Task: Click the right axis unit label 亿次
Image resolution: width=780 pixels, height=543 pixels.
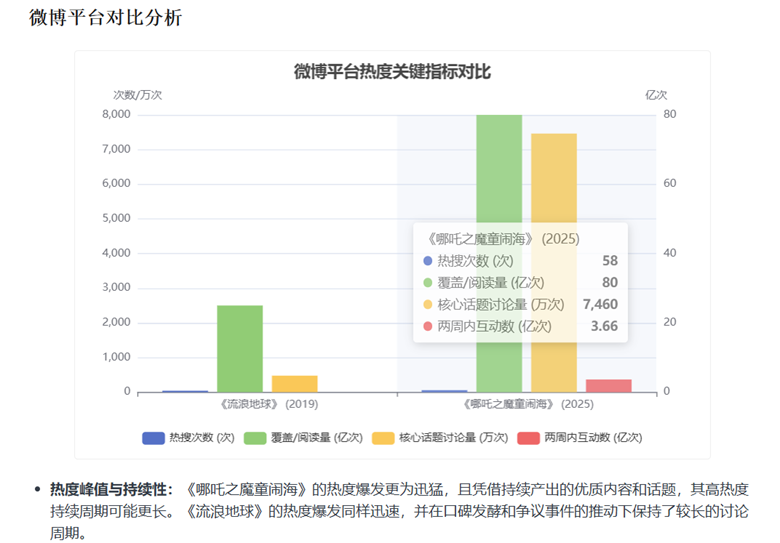Action: (x=656, y=95)
